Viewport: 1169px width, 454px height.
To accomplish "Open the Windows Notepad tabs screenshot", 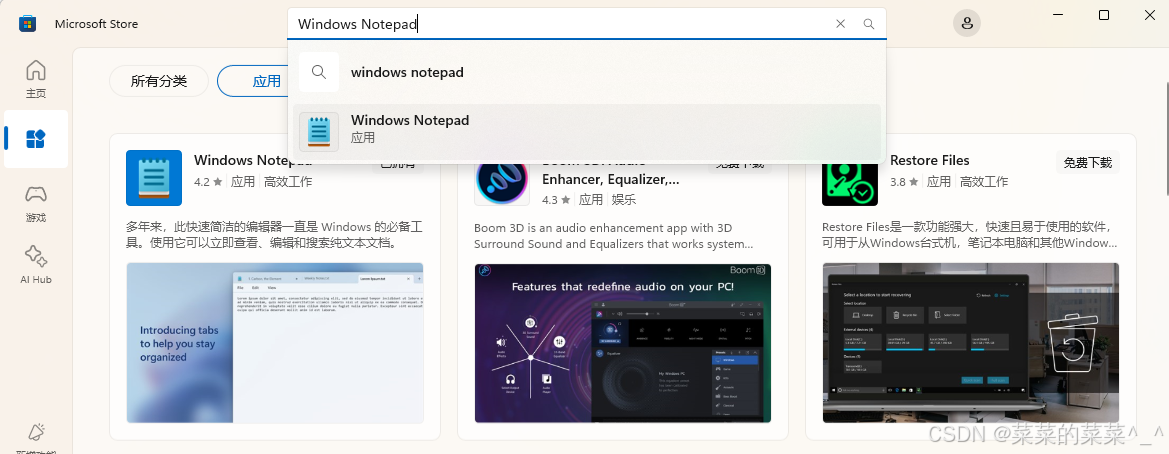I will click(x=275, y=343).
